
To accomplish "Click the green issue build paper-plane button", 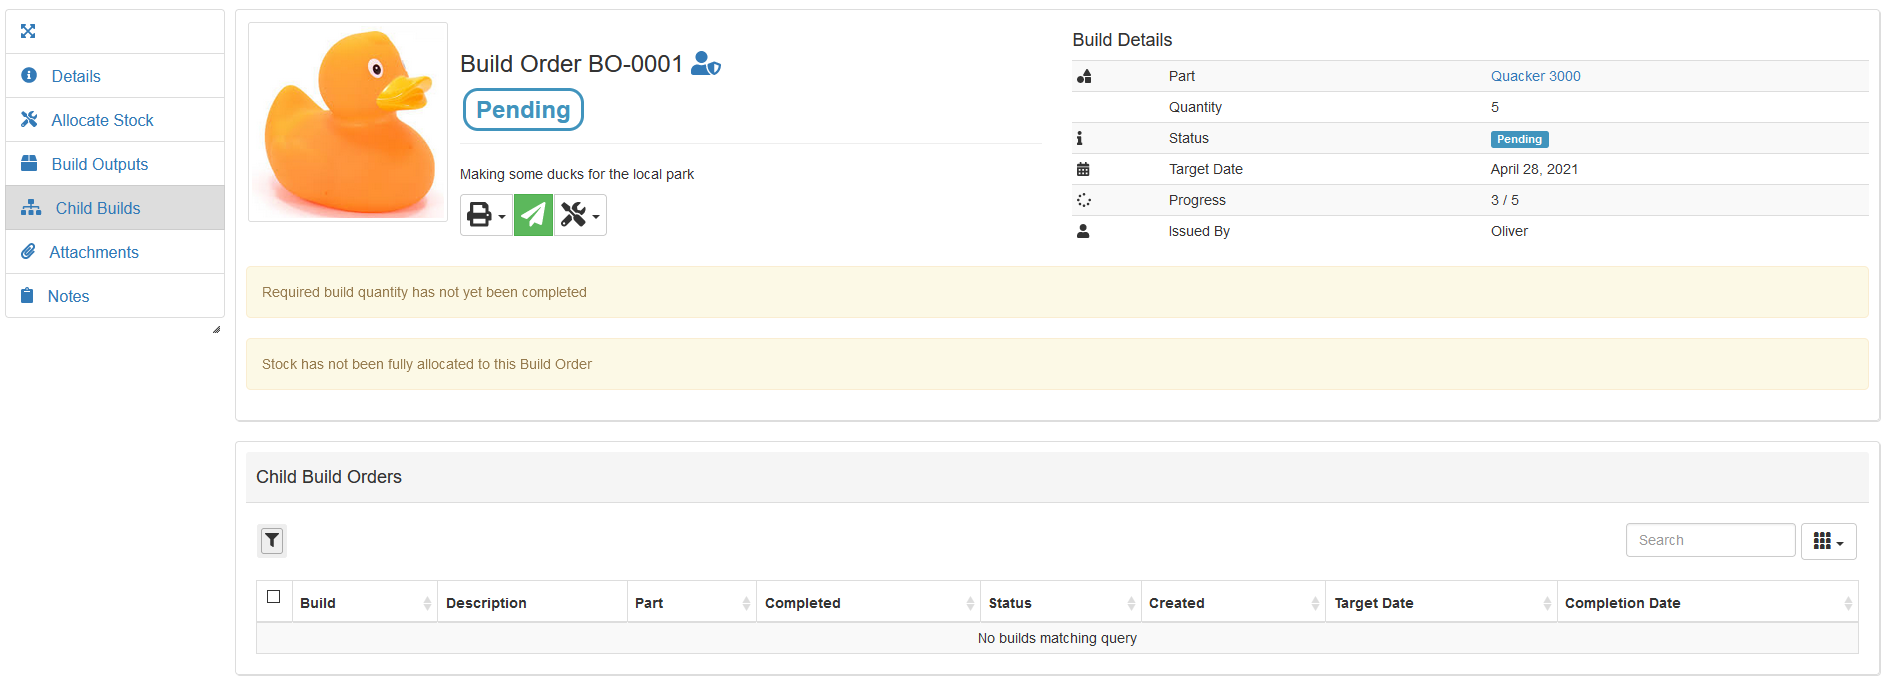I will pos(533,215).
